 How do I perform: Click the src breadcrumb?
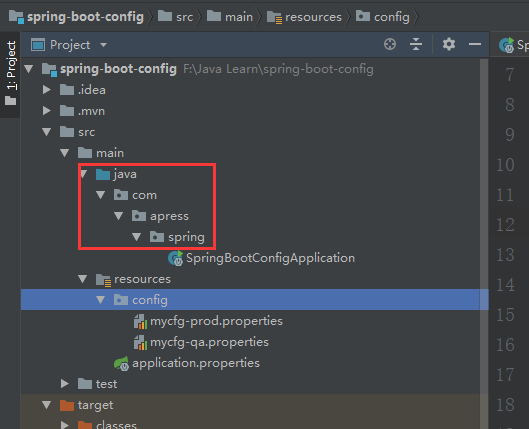click(x=175, y=17)
